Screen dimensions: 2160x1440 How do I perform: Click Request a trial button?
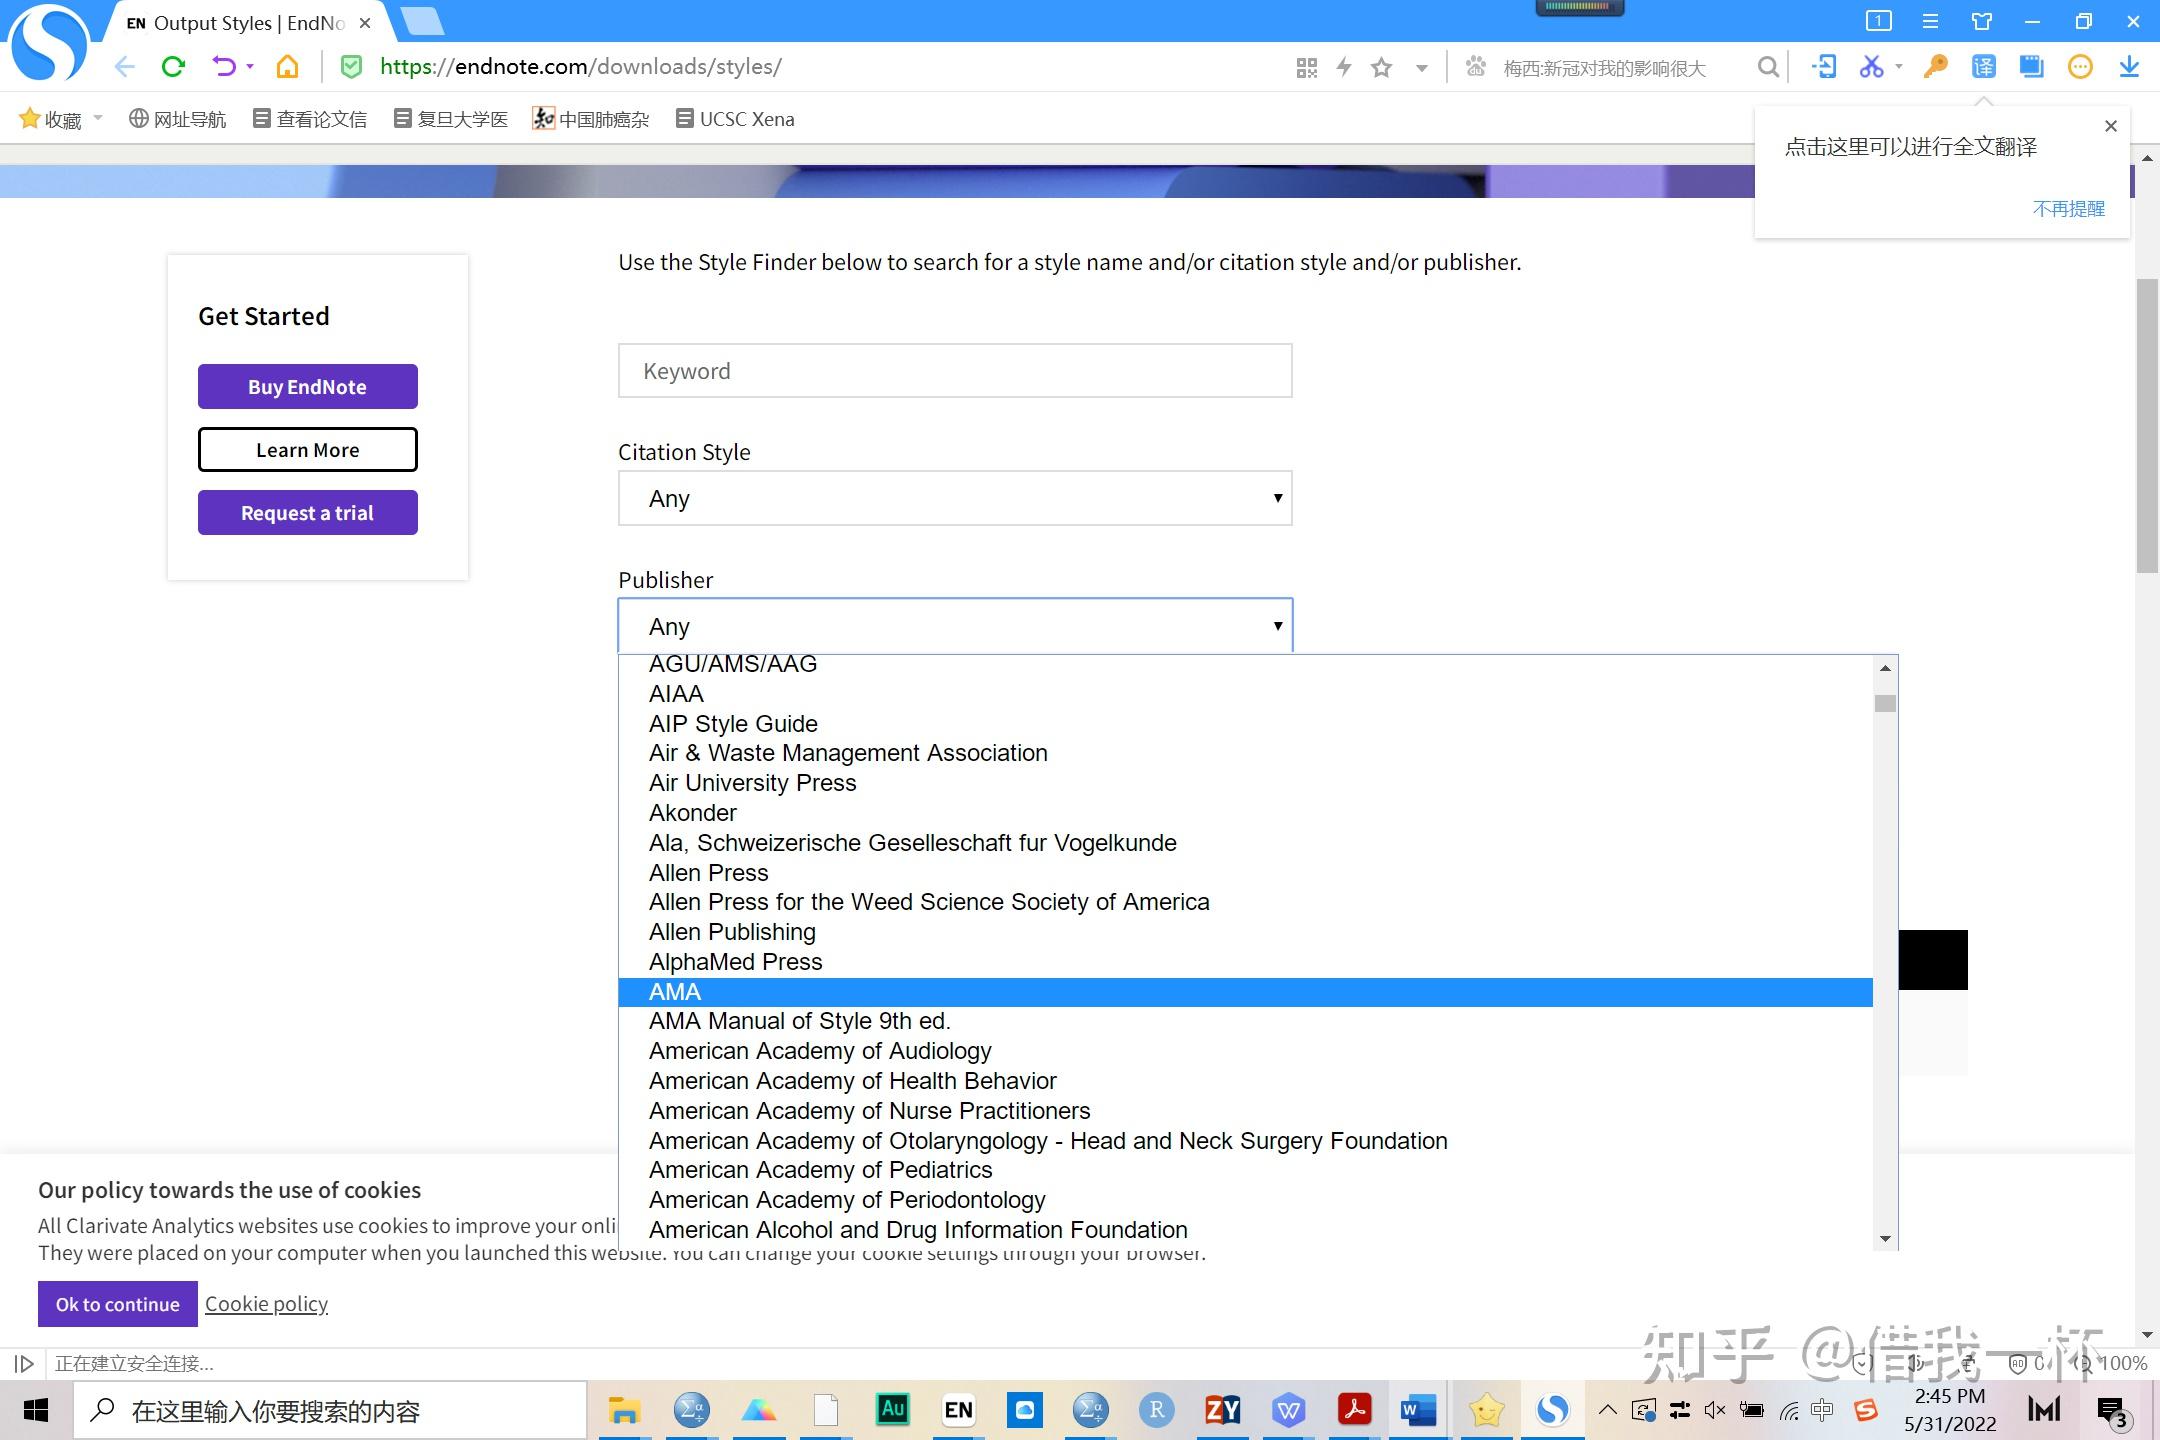click(307, 513)
